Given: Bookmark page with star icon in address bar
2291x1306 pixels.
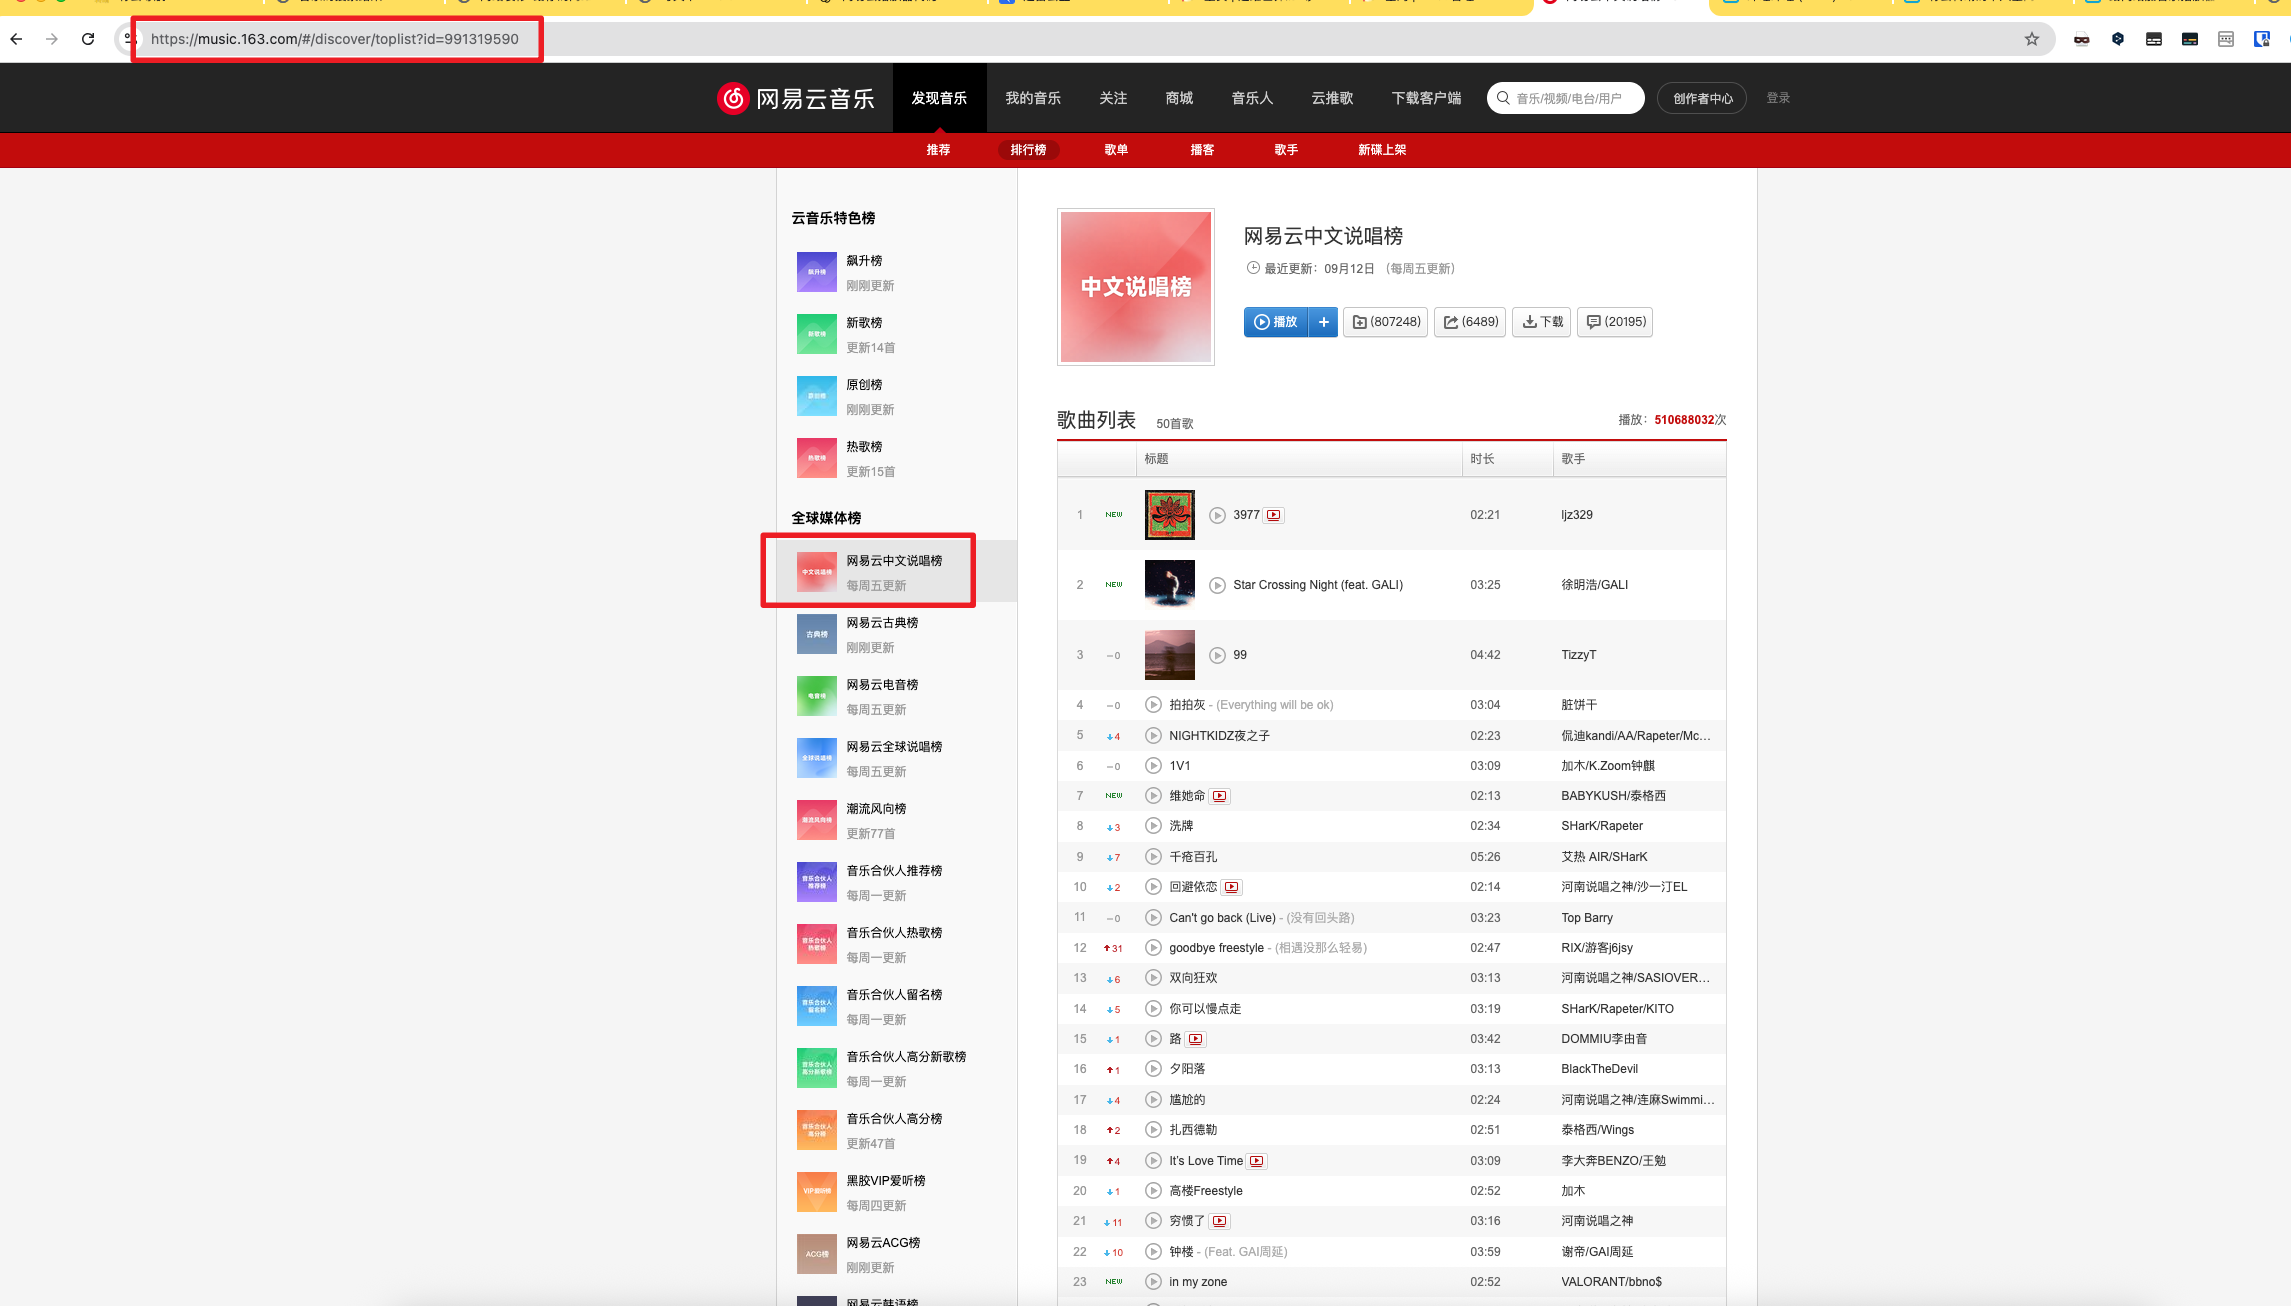Looking at the screenshot, I should coord(2031,39).
